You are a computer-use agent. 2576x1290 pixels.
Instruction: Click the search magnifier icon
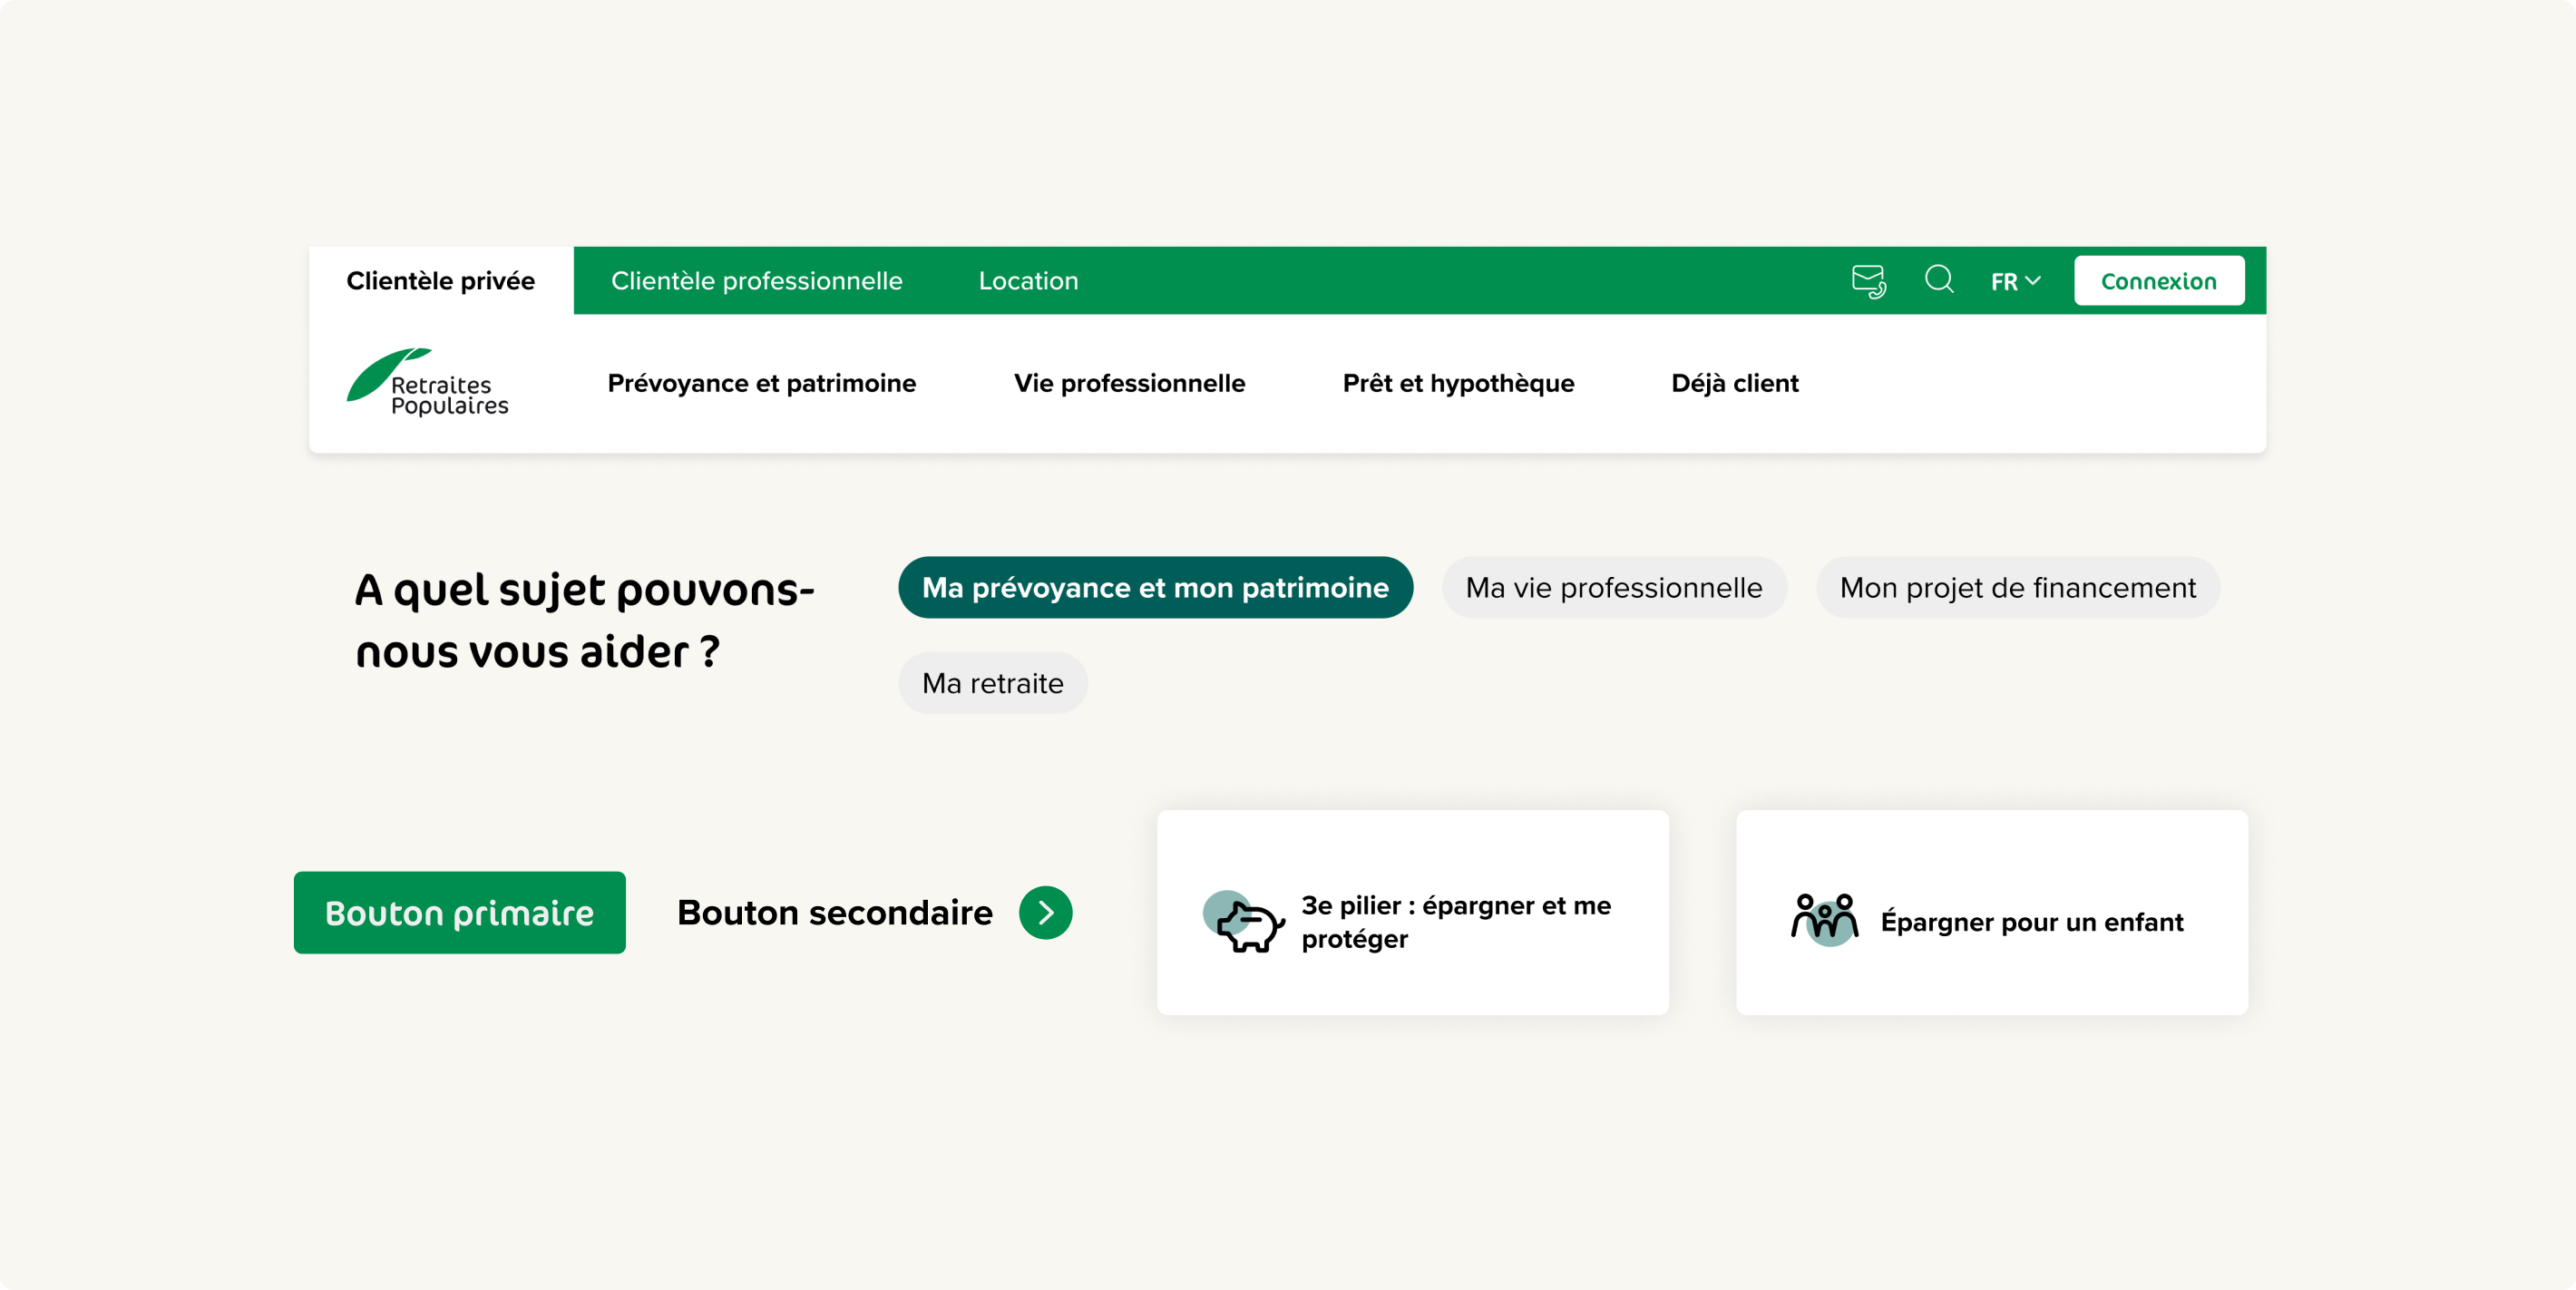click(x=1939, y=279)
